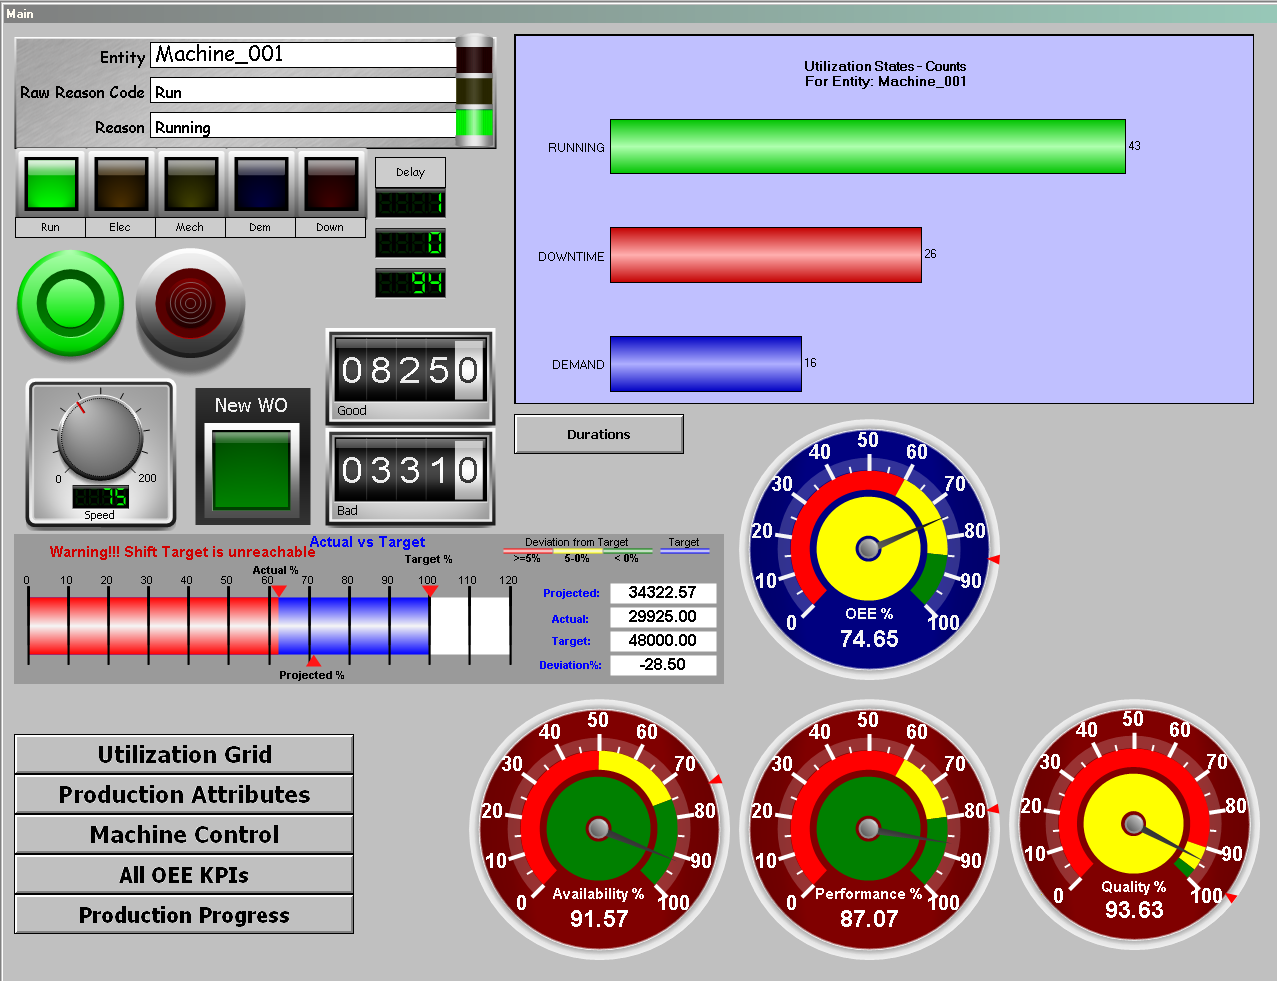Click the Good parts counter display

(x=410, y=371)
